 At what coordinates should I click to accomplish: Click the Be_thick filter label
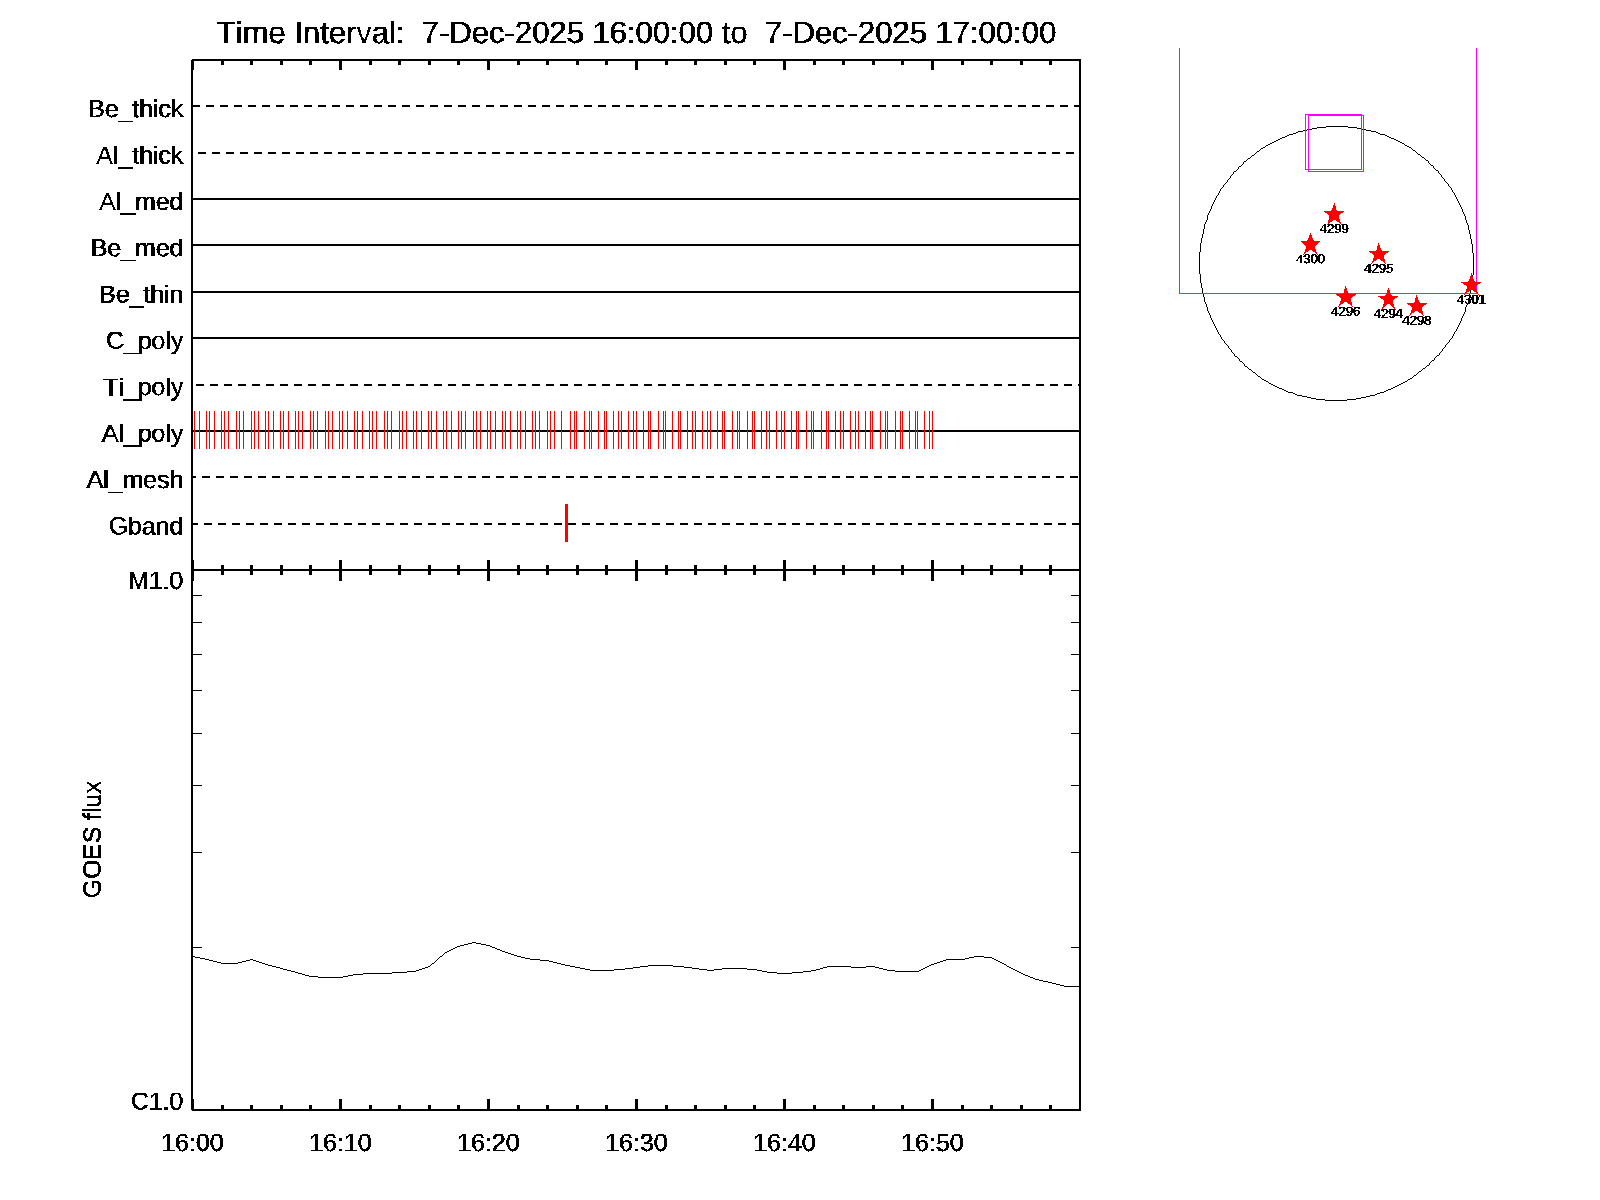(x=136, y=109)
